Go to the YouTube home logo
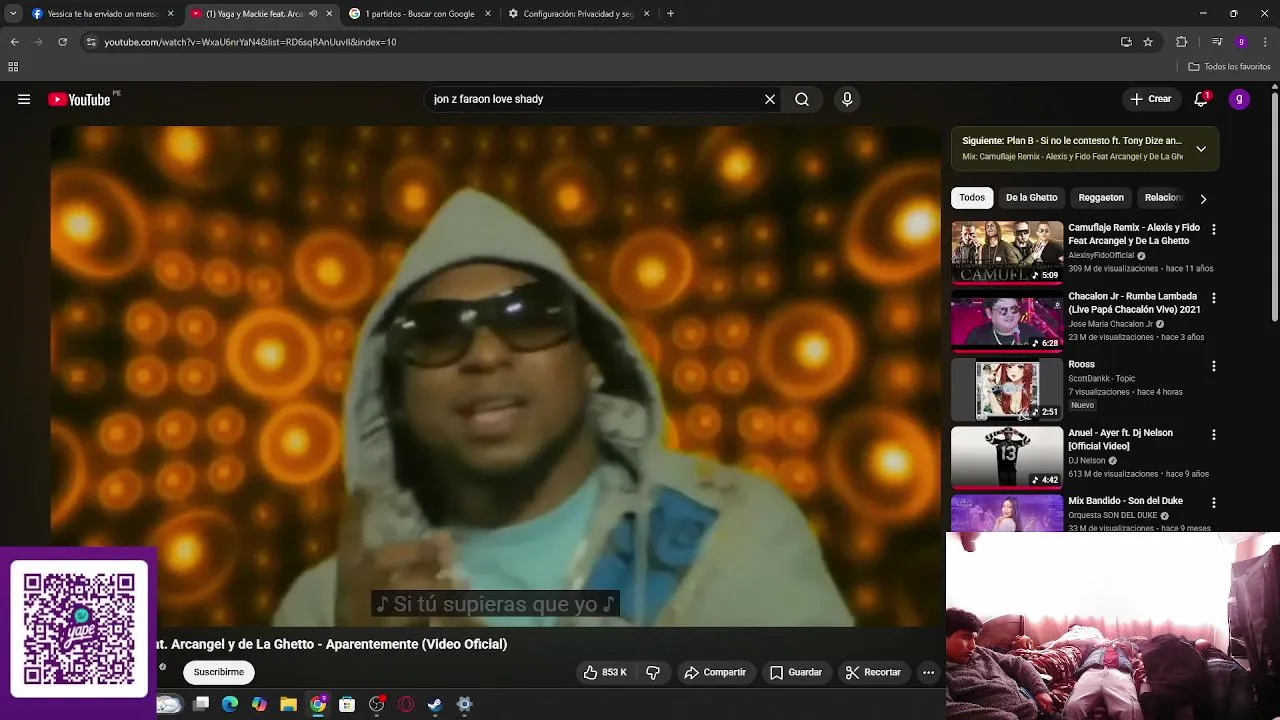This screenshot has height=720, width=1280. pos(79,99)
